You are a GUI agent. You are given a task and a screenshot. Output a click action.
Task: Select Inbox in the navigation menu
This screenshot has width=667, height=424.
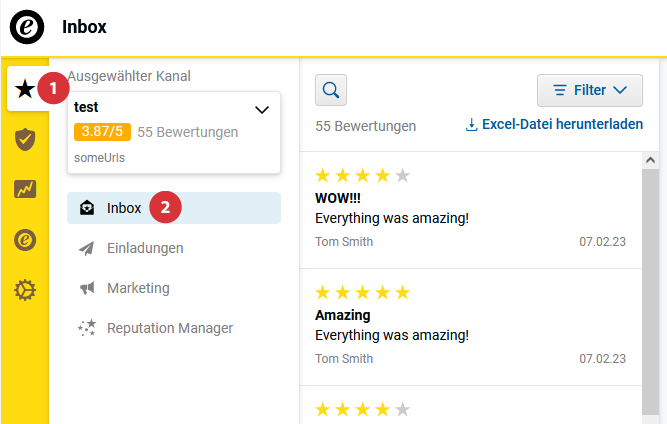(x=124, y=208)
